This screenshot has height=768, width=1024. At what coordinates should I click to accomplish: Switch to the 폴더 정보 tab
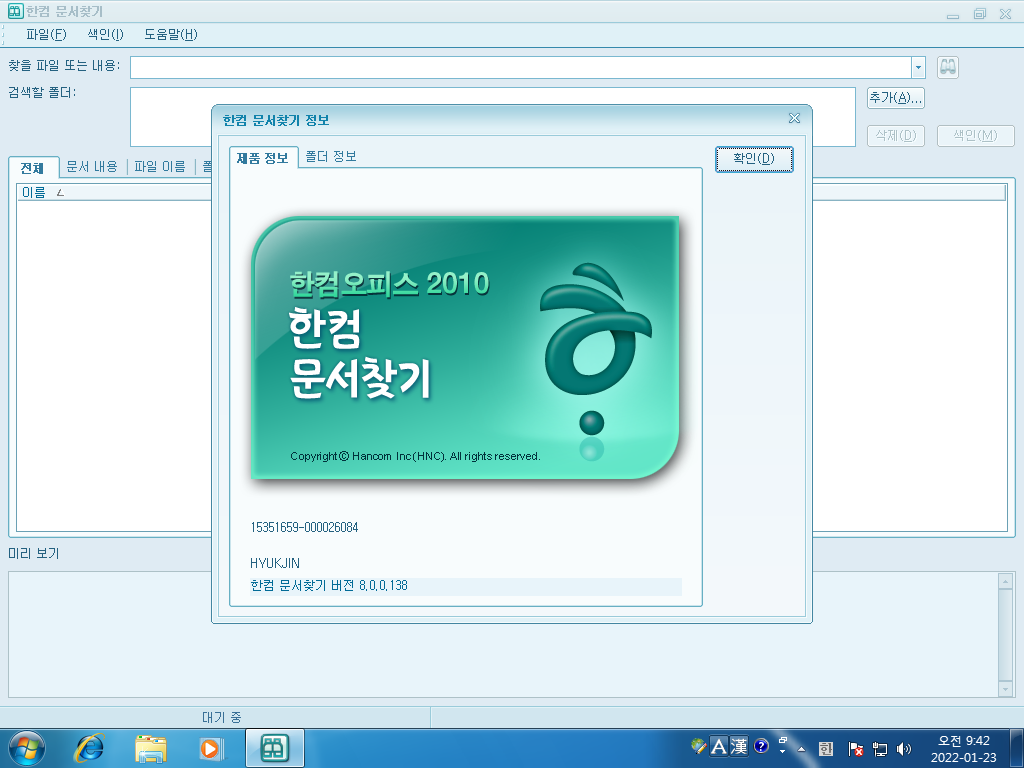pyautogui.click(x=330, y=157)
